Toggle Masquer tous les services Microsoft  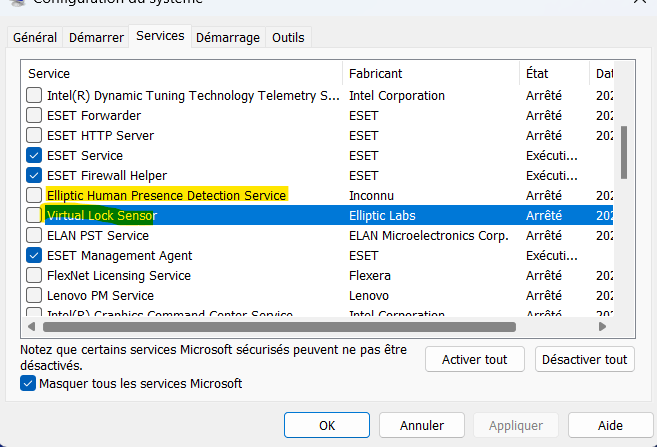pyautogui.click(x=28, y=383)
